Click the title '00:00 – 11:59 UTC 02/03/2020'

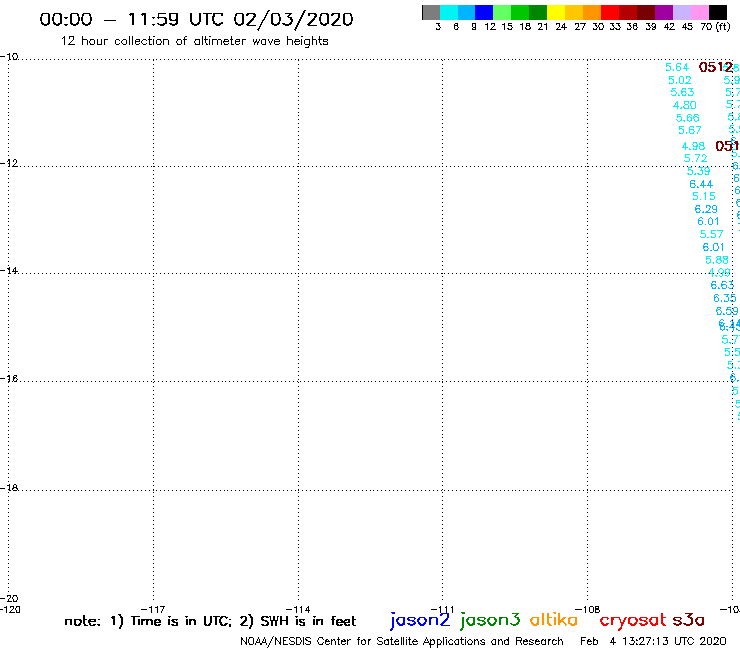196,20
